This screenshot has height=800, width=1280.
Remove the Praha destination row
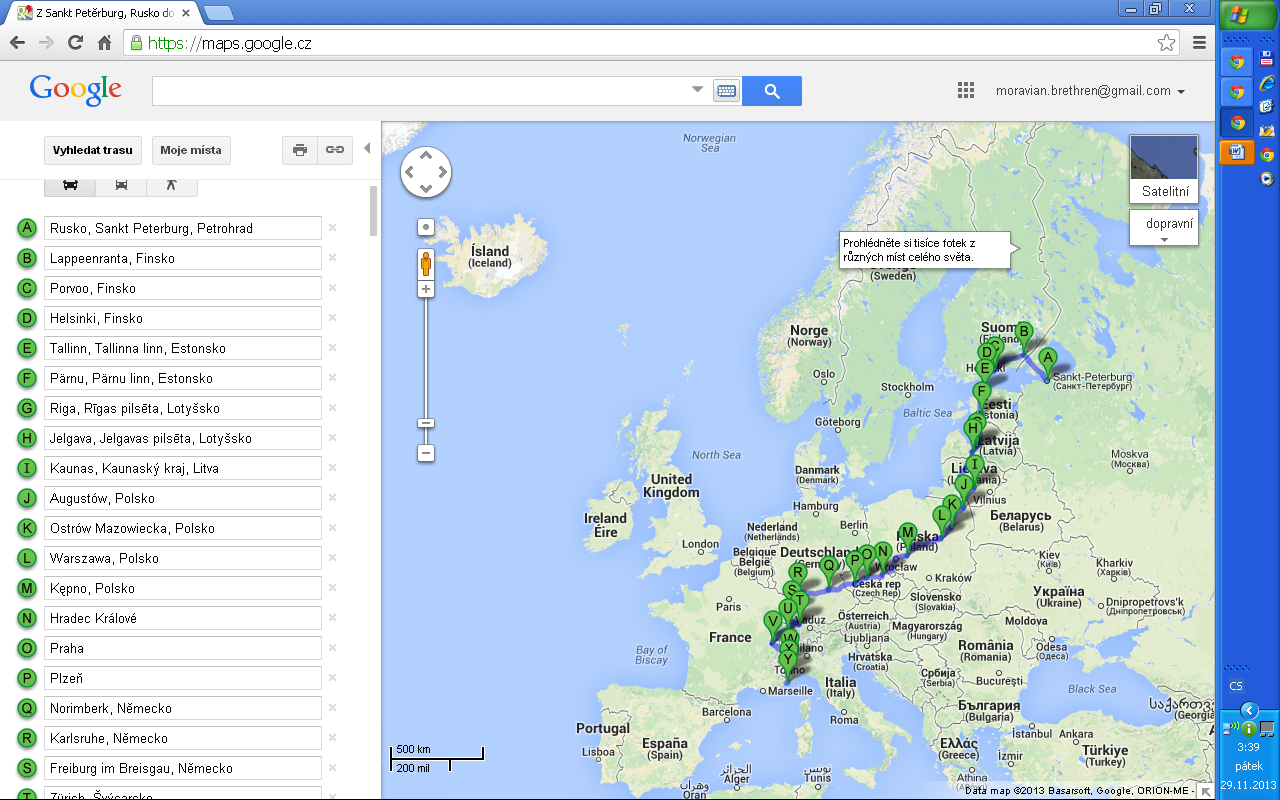click(x=332, y=648)
